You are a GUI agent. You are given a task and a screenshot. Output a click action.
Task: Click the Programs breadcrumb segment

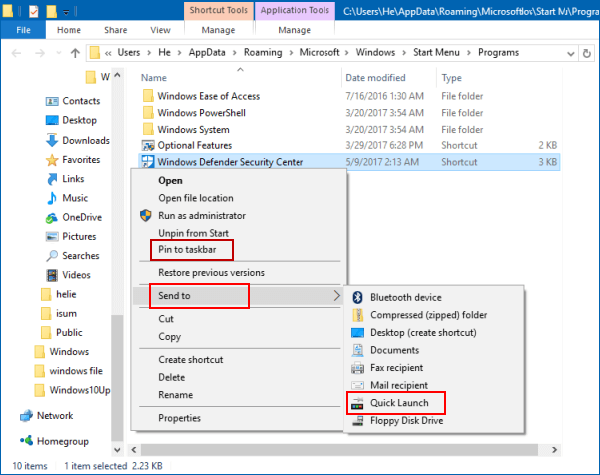[x=499, y=52]
